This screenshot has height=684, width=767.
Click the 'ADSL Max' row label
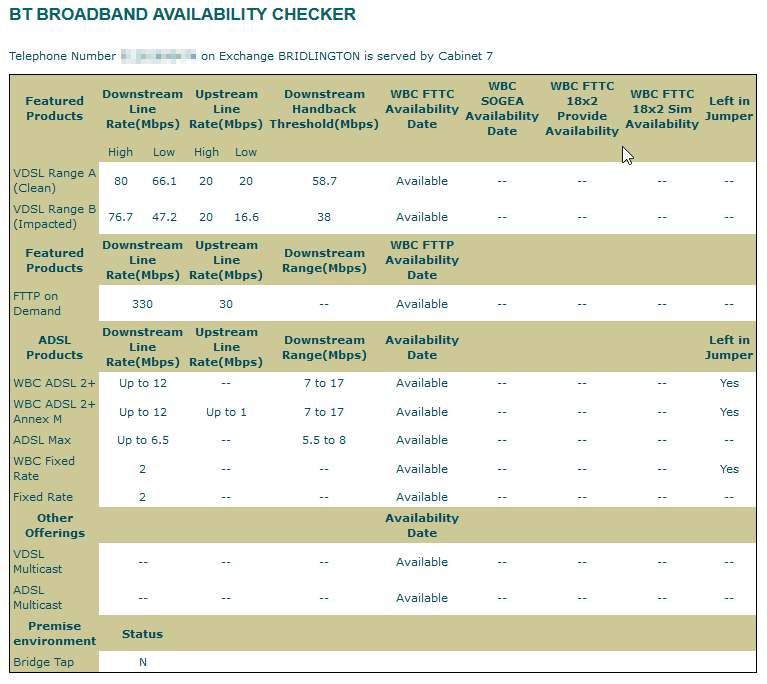click(x=42, y=440)
